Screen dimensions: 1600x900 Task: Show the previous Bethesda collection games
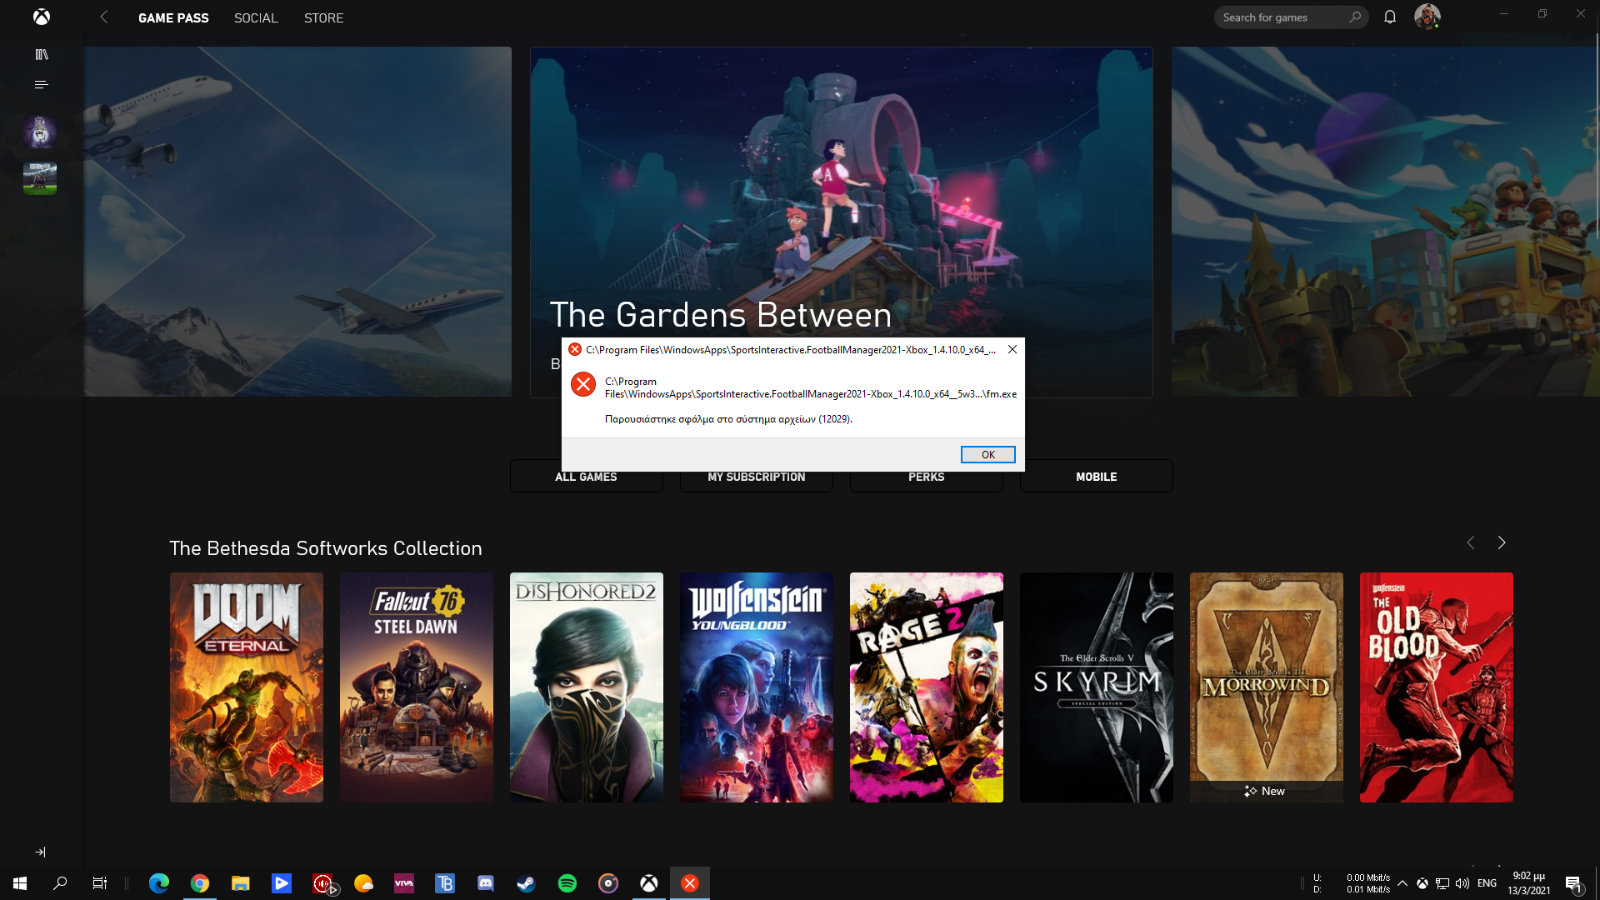click(1470, 543)
